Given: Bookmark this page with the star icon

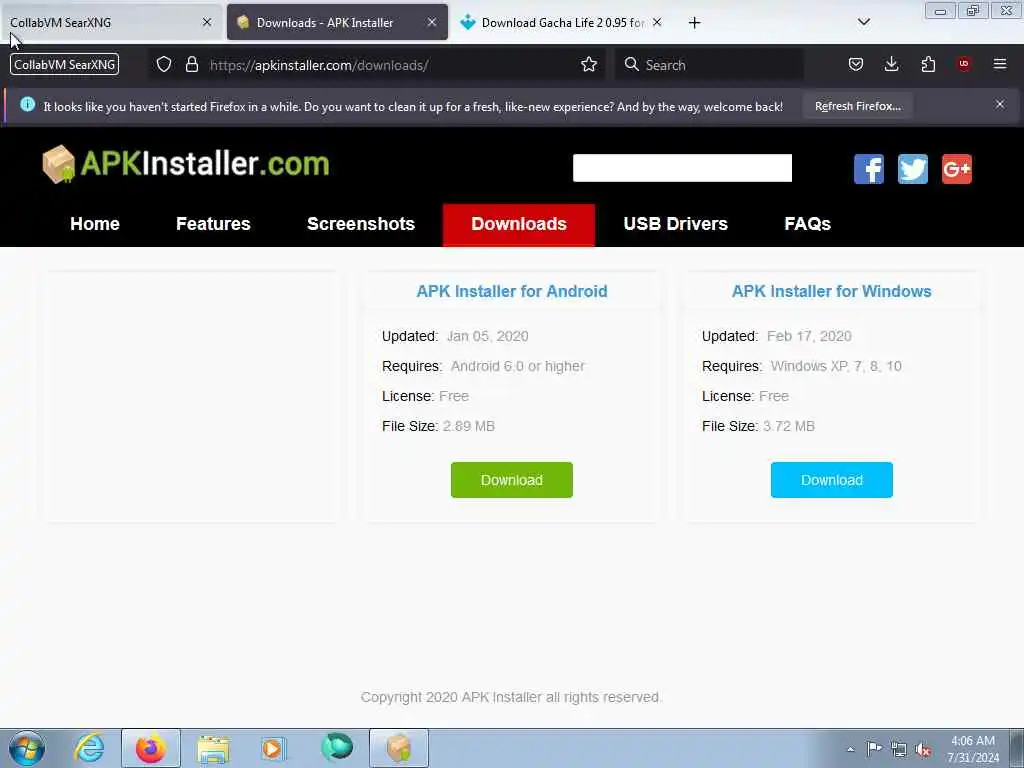Looking at the screenshot, I should (588, 64).
